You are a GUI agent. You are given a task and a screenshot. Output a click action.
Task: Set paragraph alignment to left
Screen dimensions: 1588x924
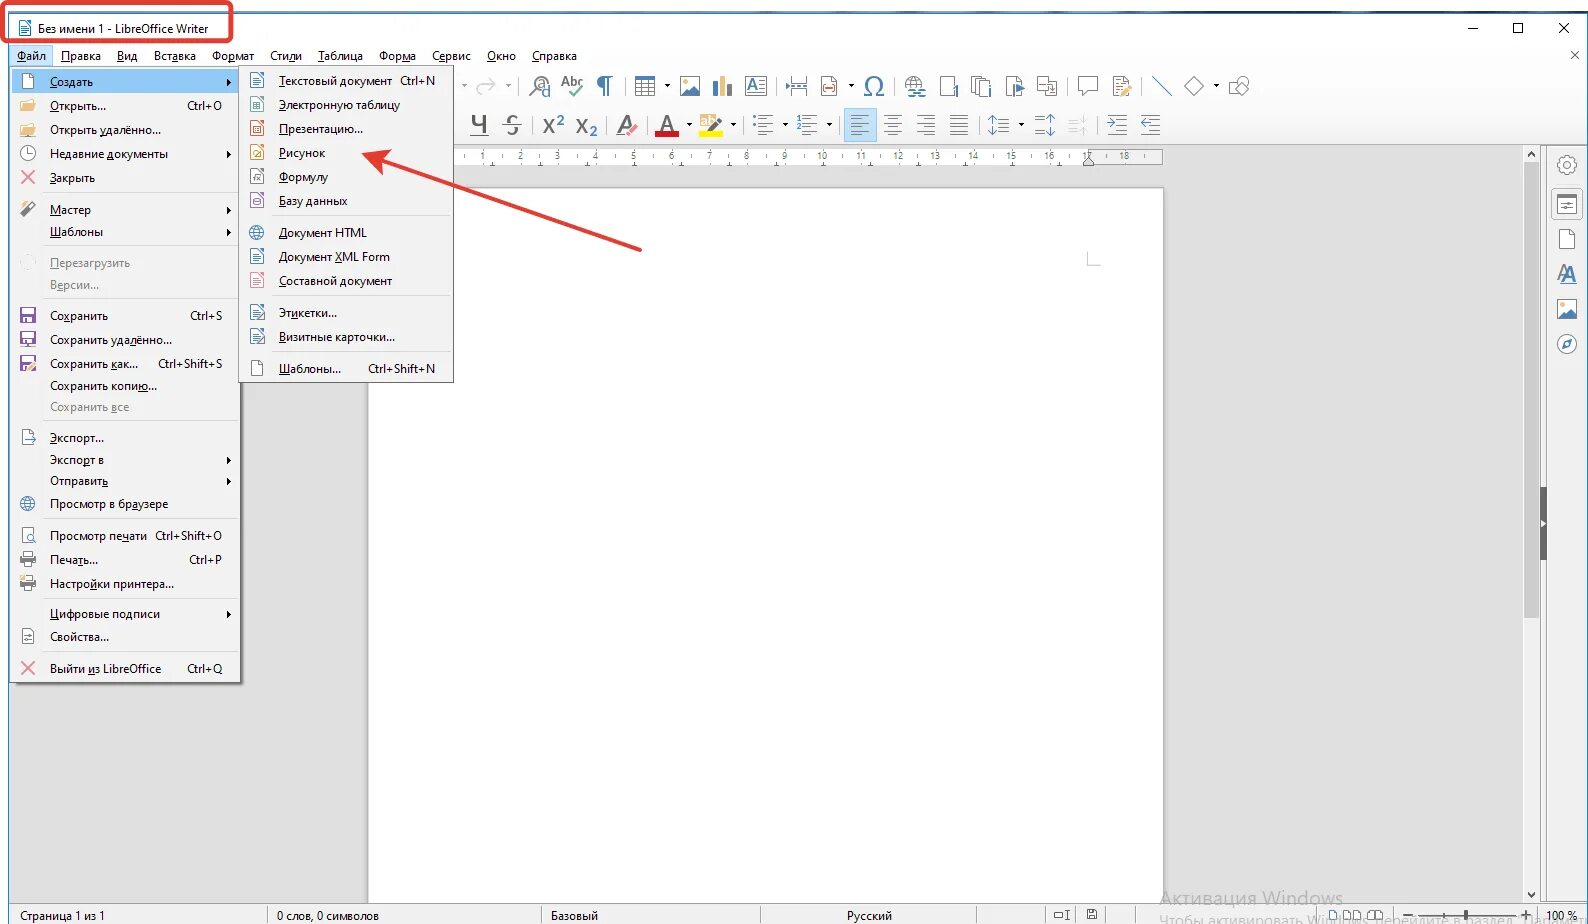click(x=860, y=125)
